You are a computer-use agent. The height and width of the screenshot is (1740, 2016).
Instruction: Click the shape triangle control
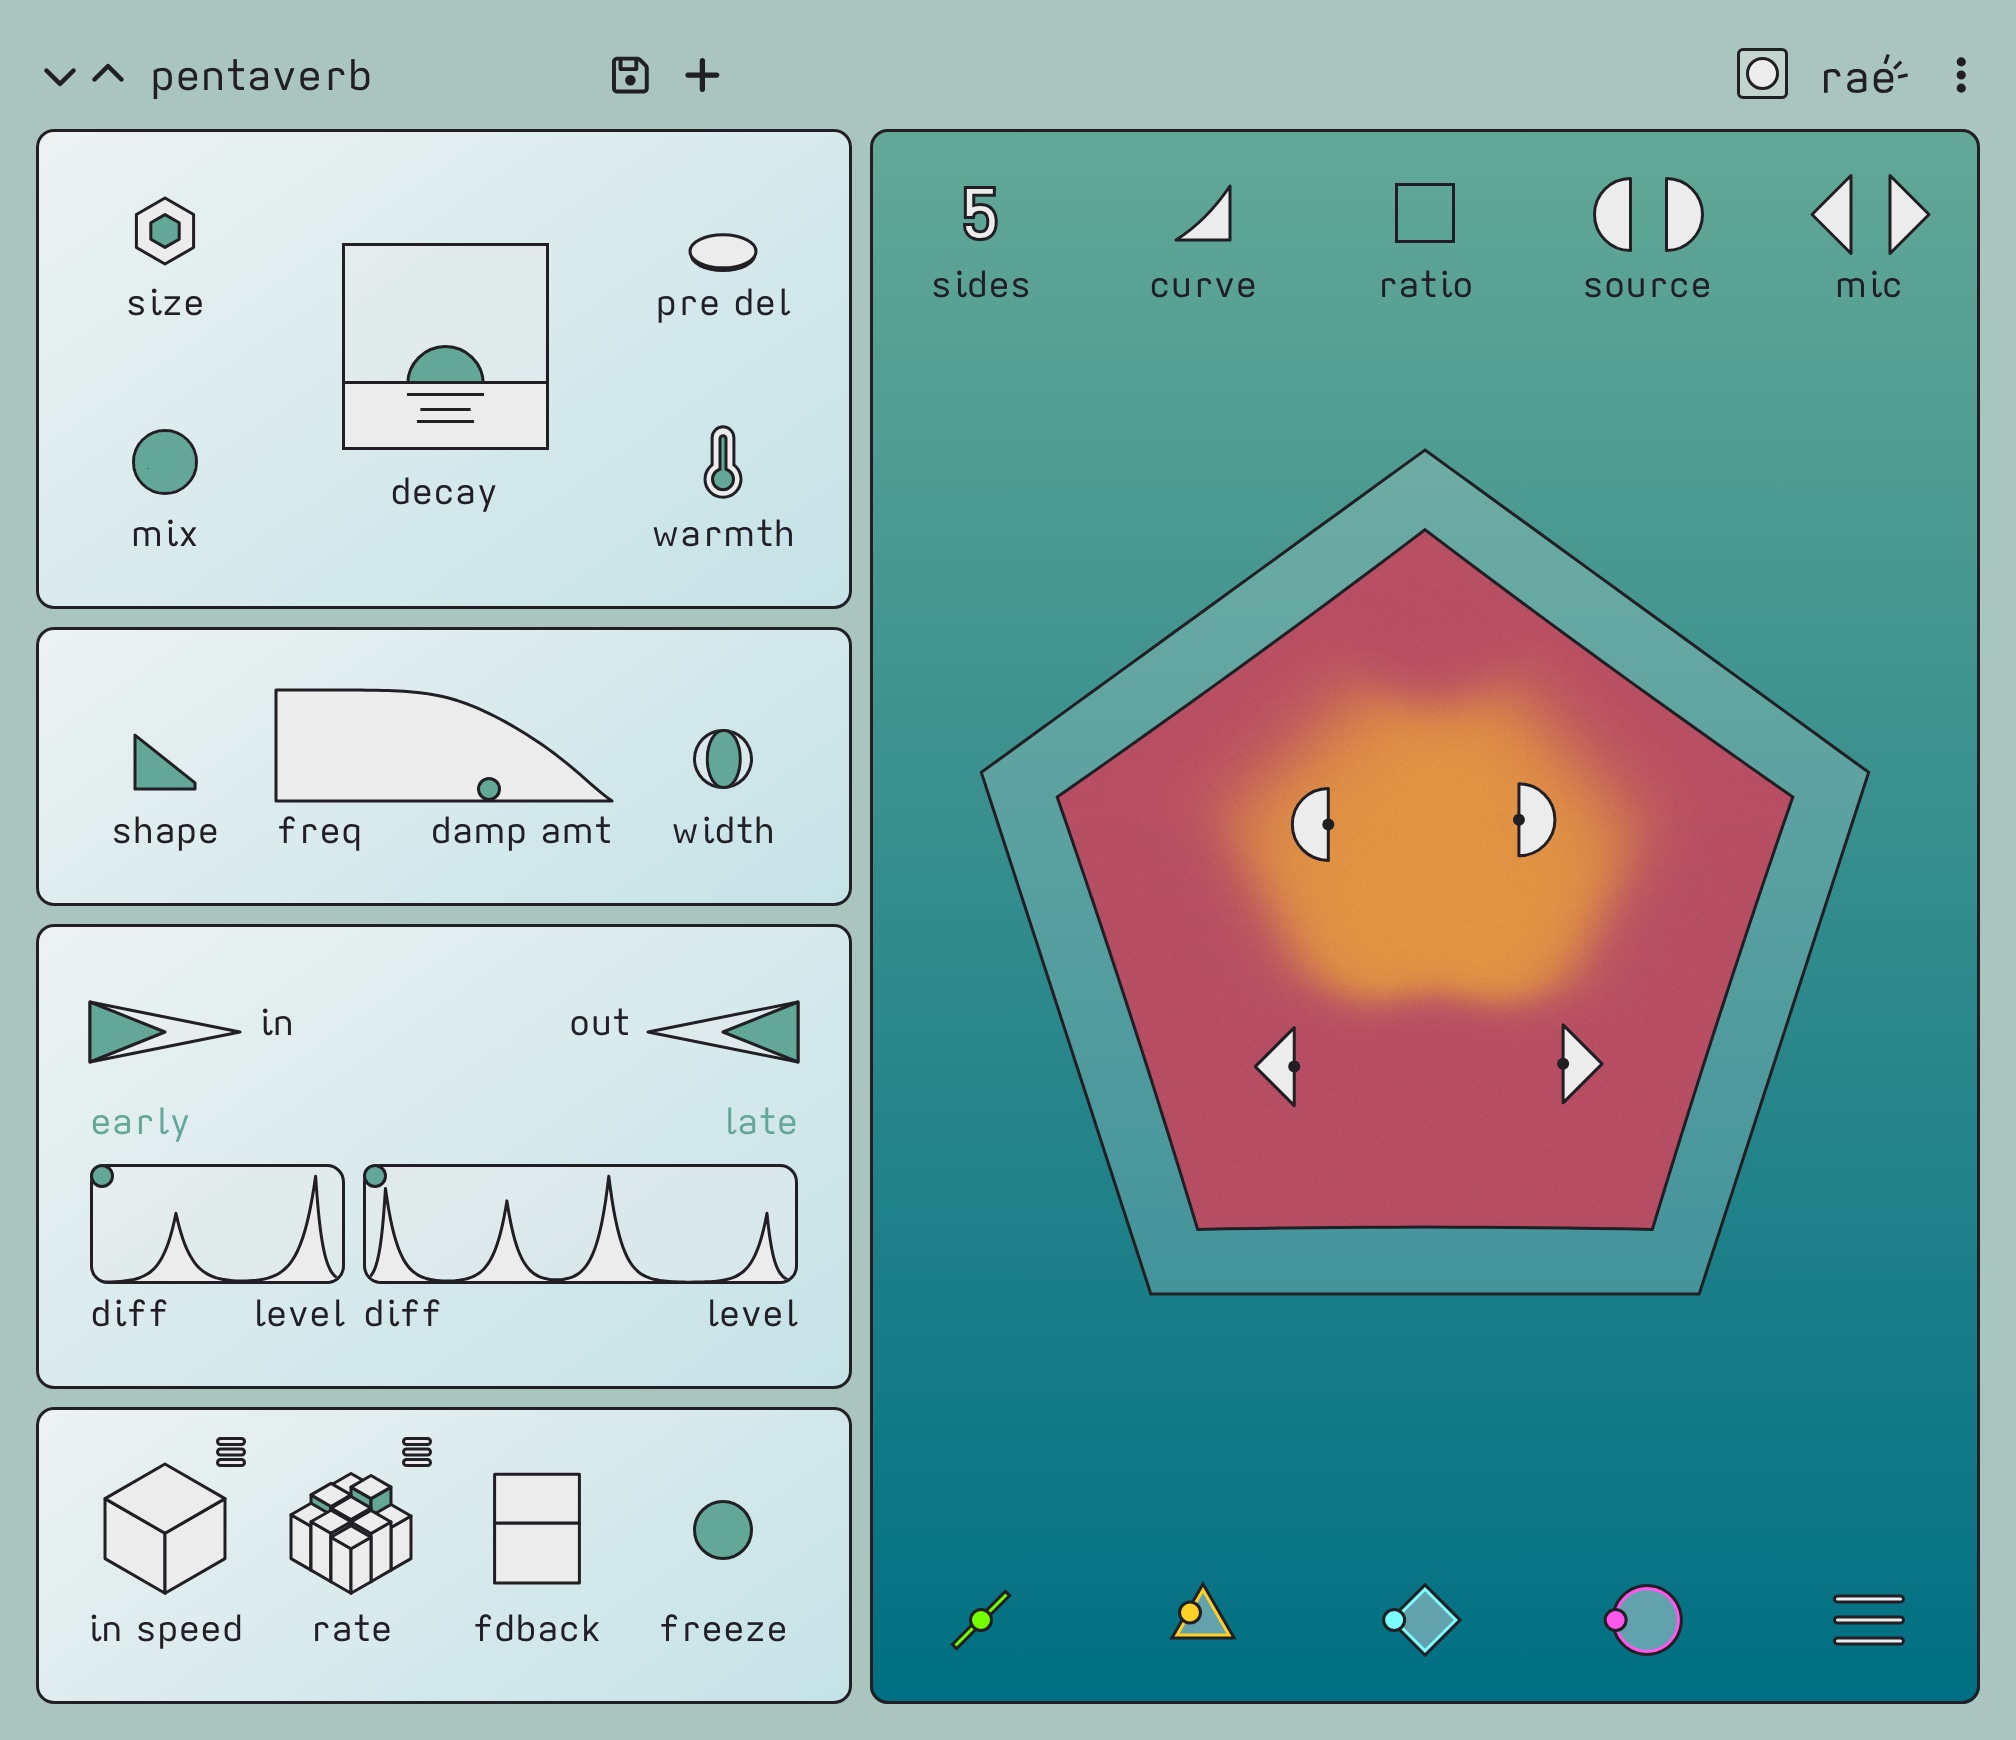point(164,763)
